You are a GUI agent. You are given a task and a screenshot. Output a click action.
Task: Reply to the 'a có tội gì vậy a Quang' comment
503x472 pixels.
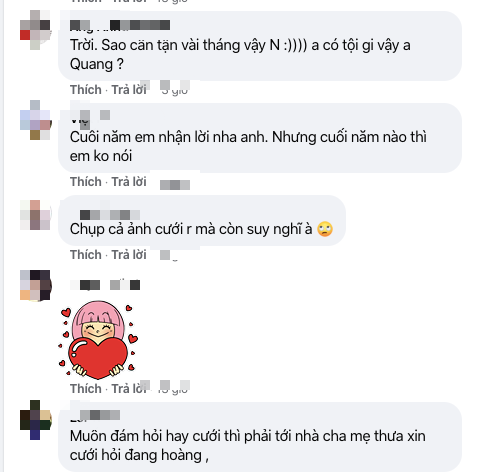pos(129,90)
